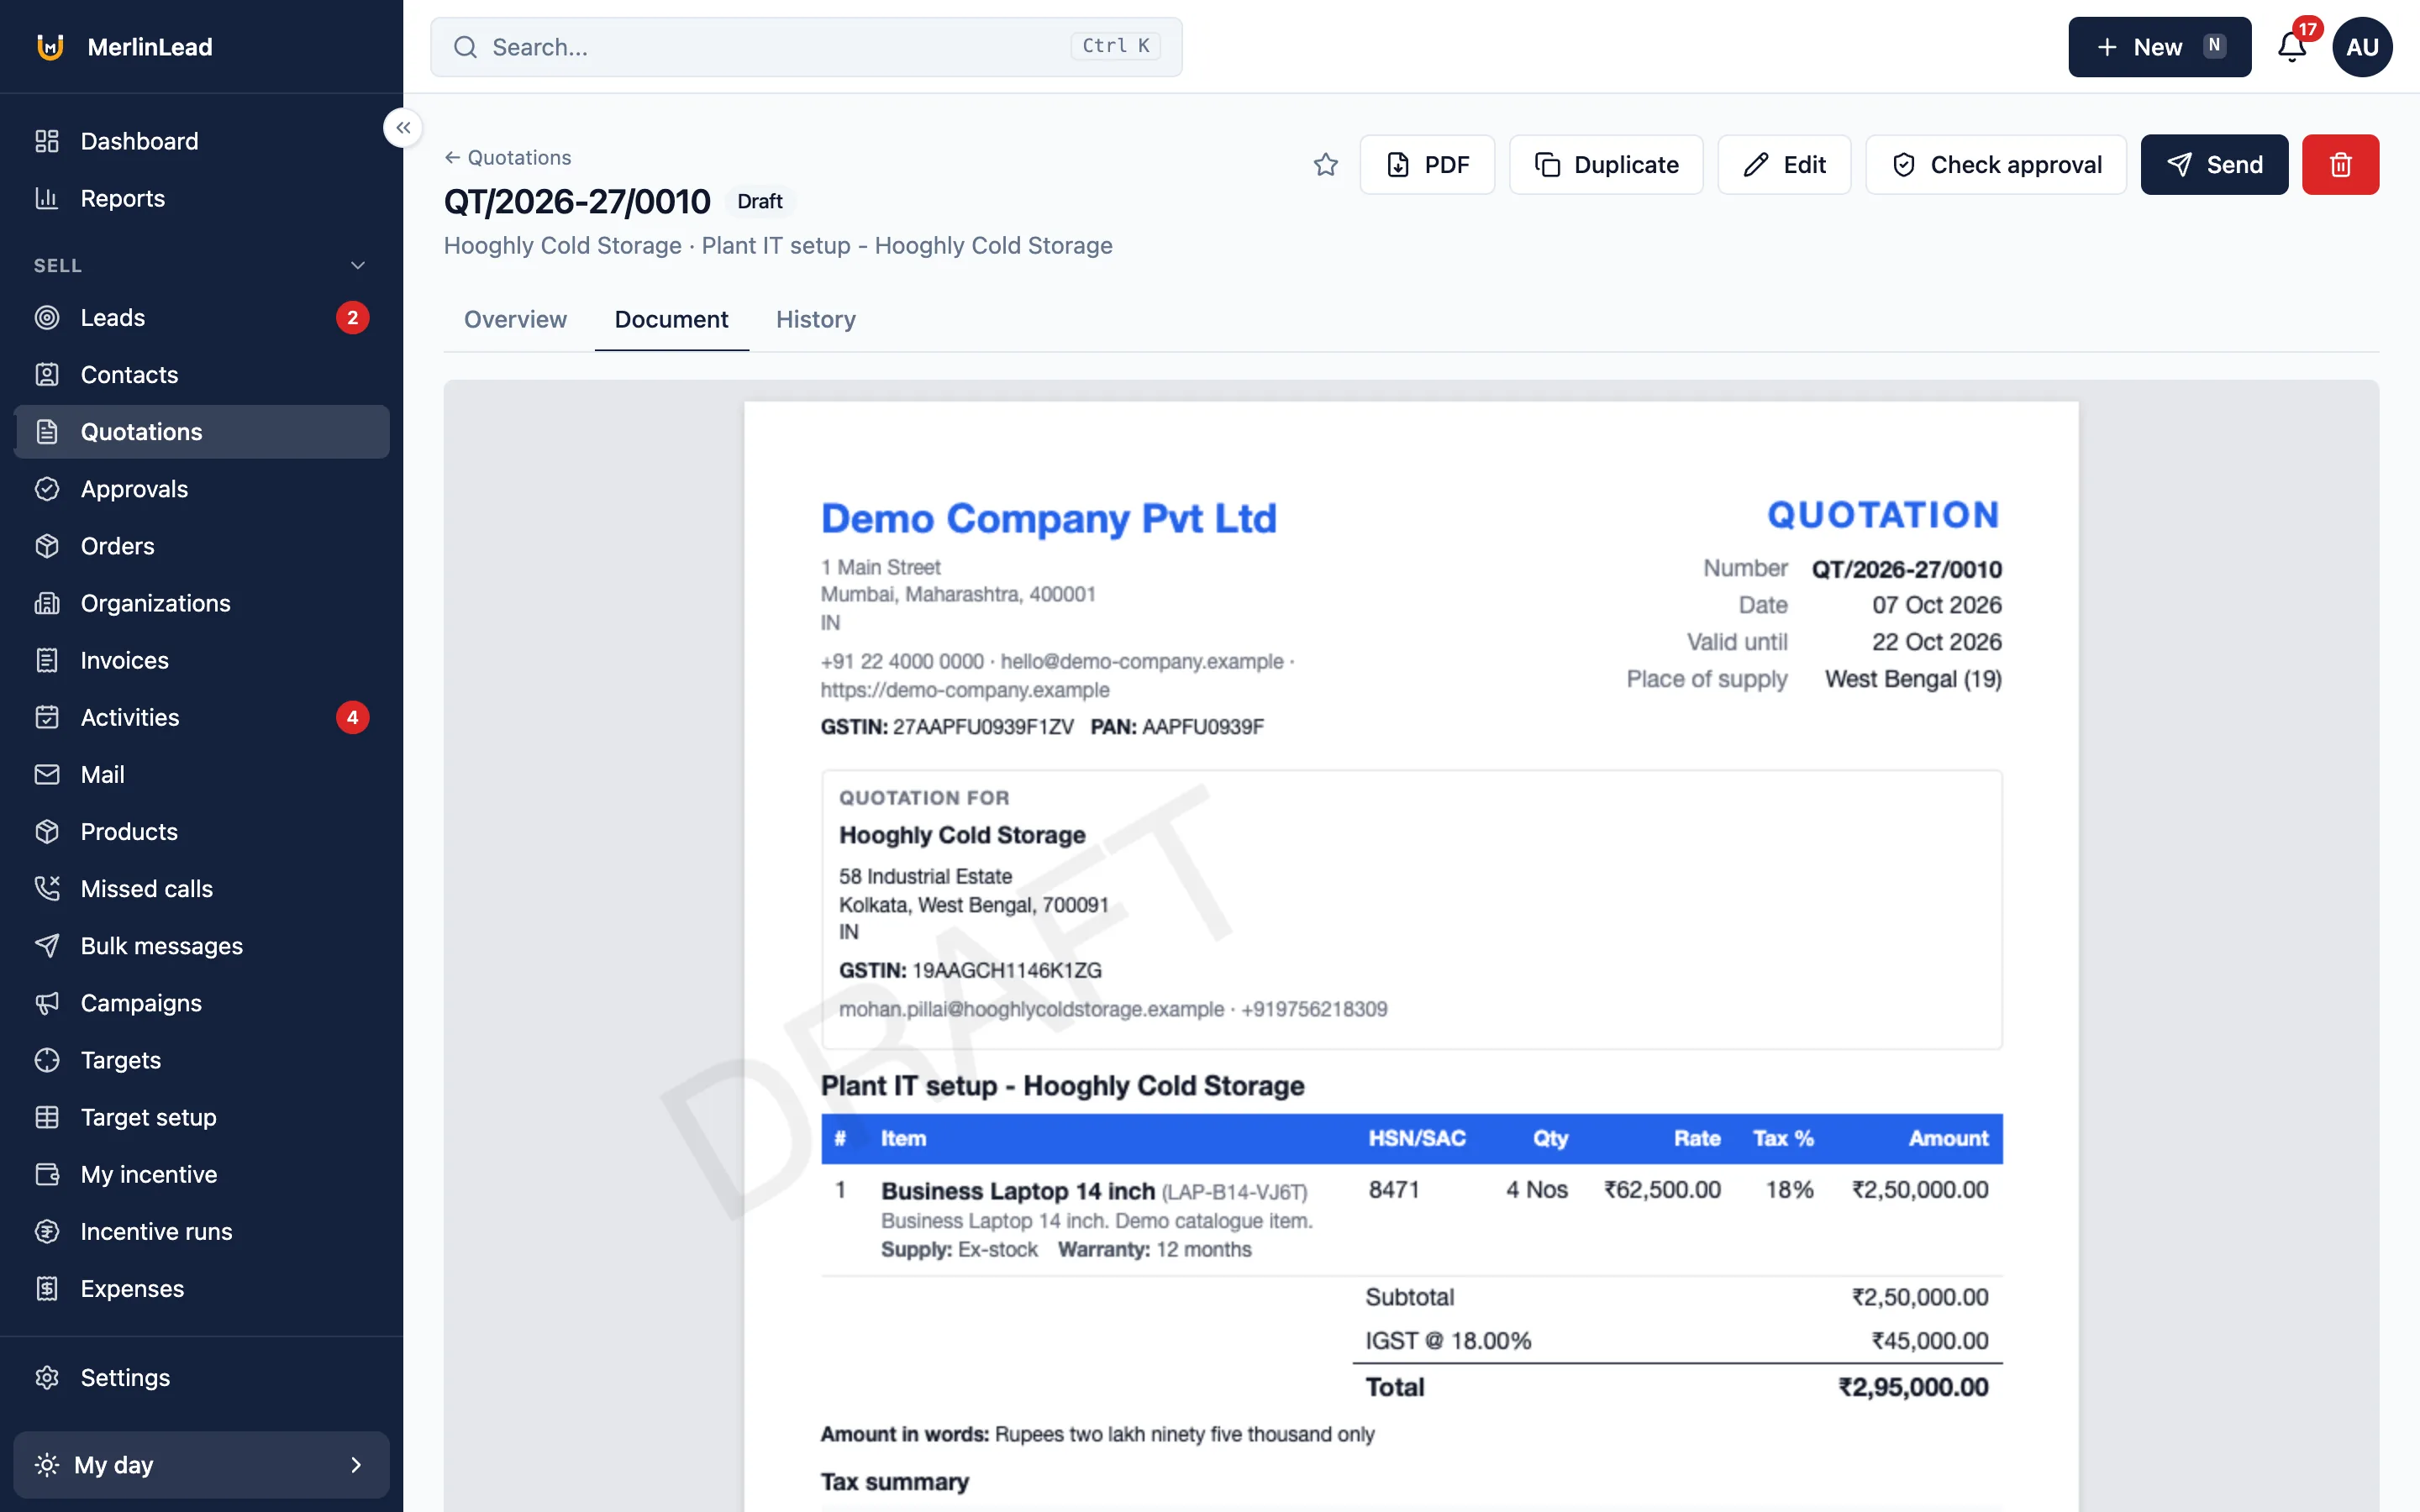Viewport: 2420px width, 1512px height.
Task: Open Targets in the sidebar
Action: pos(202,1060)
